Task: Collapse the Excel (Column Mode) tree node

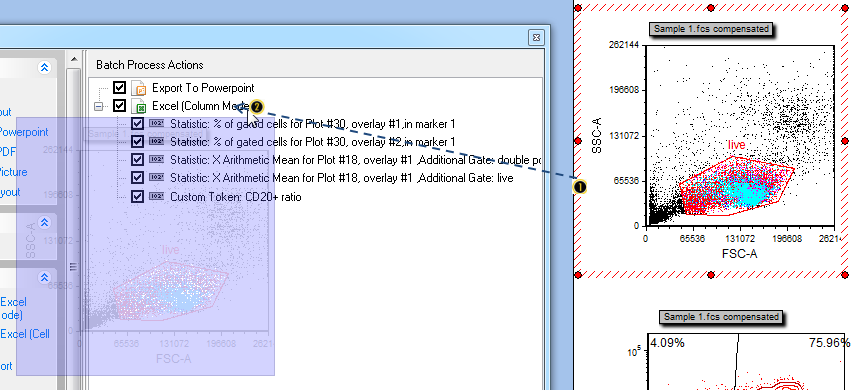Action: coord(98,106)
